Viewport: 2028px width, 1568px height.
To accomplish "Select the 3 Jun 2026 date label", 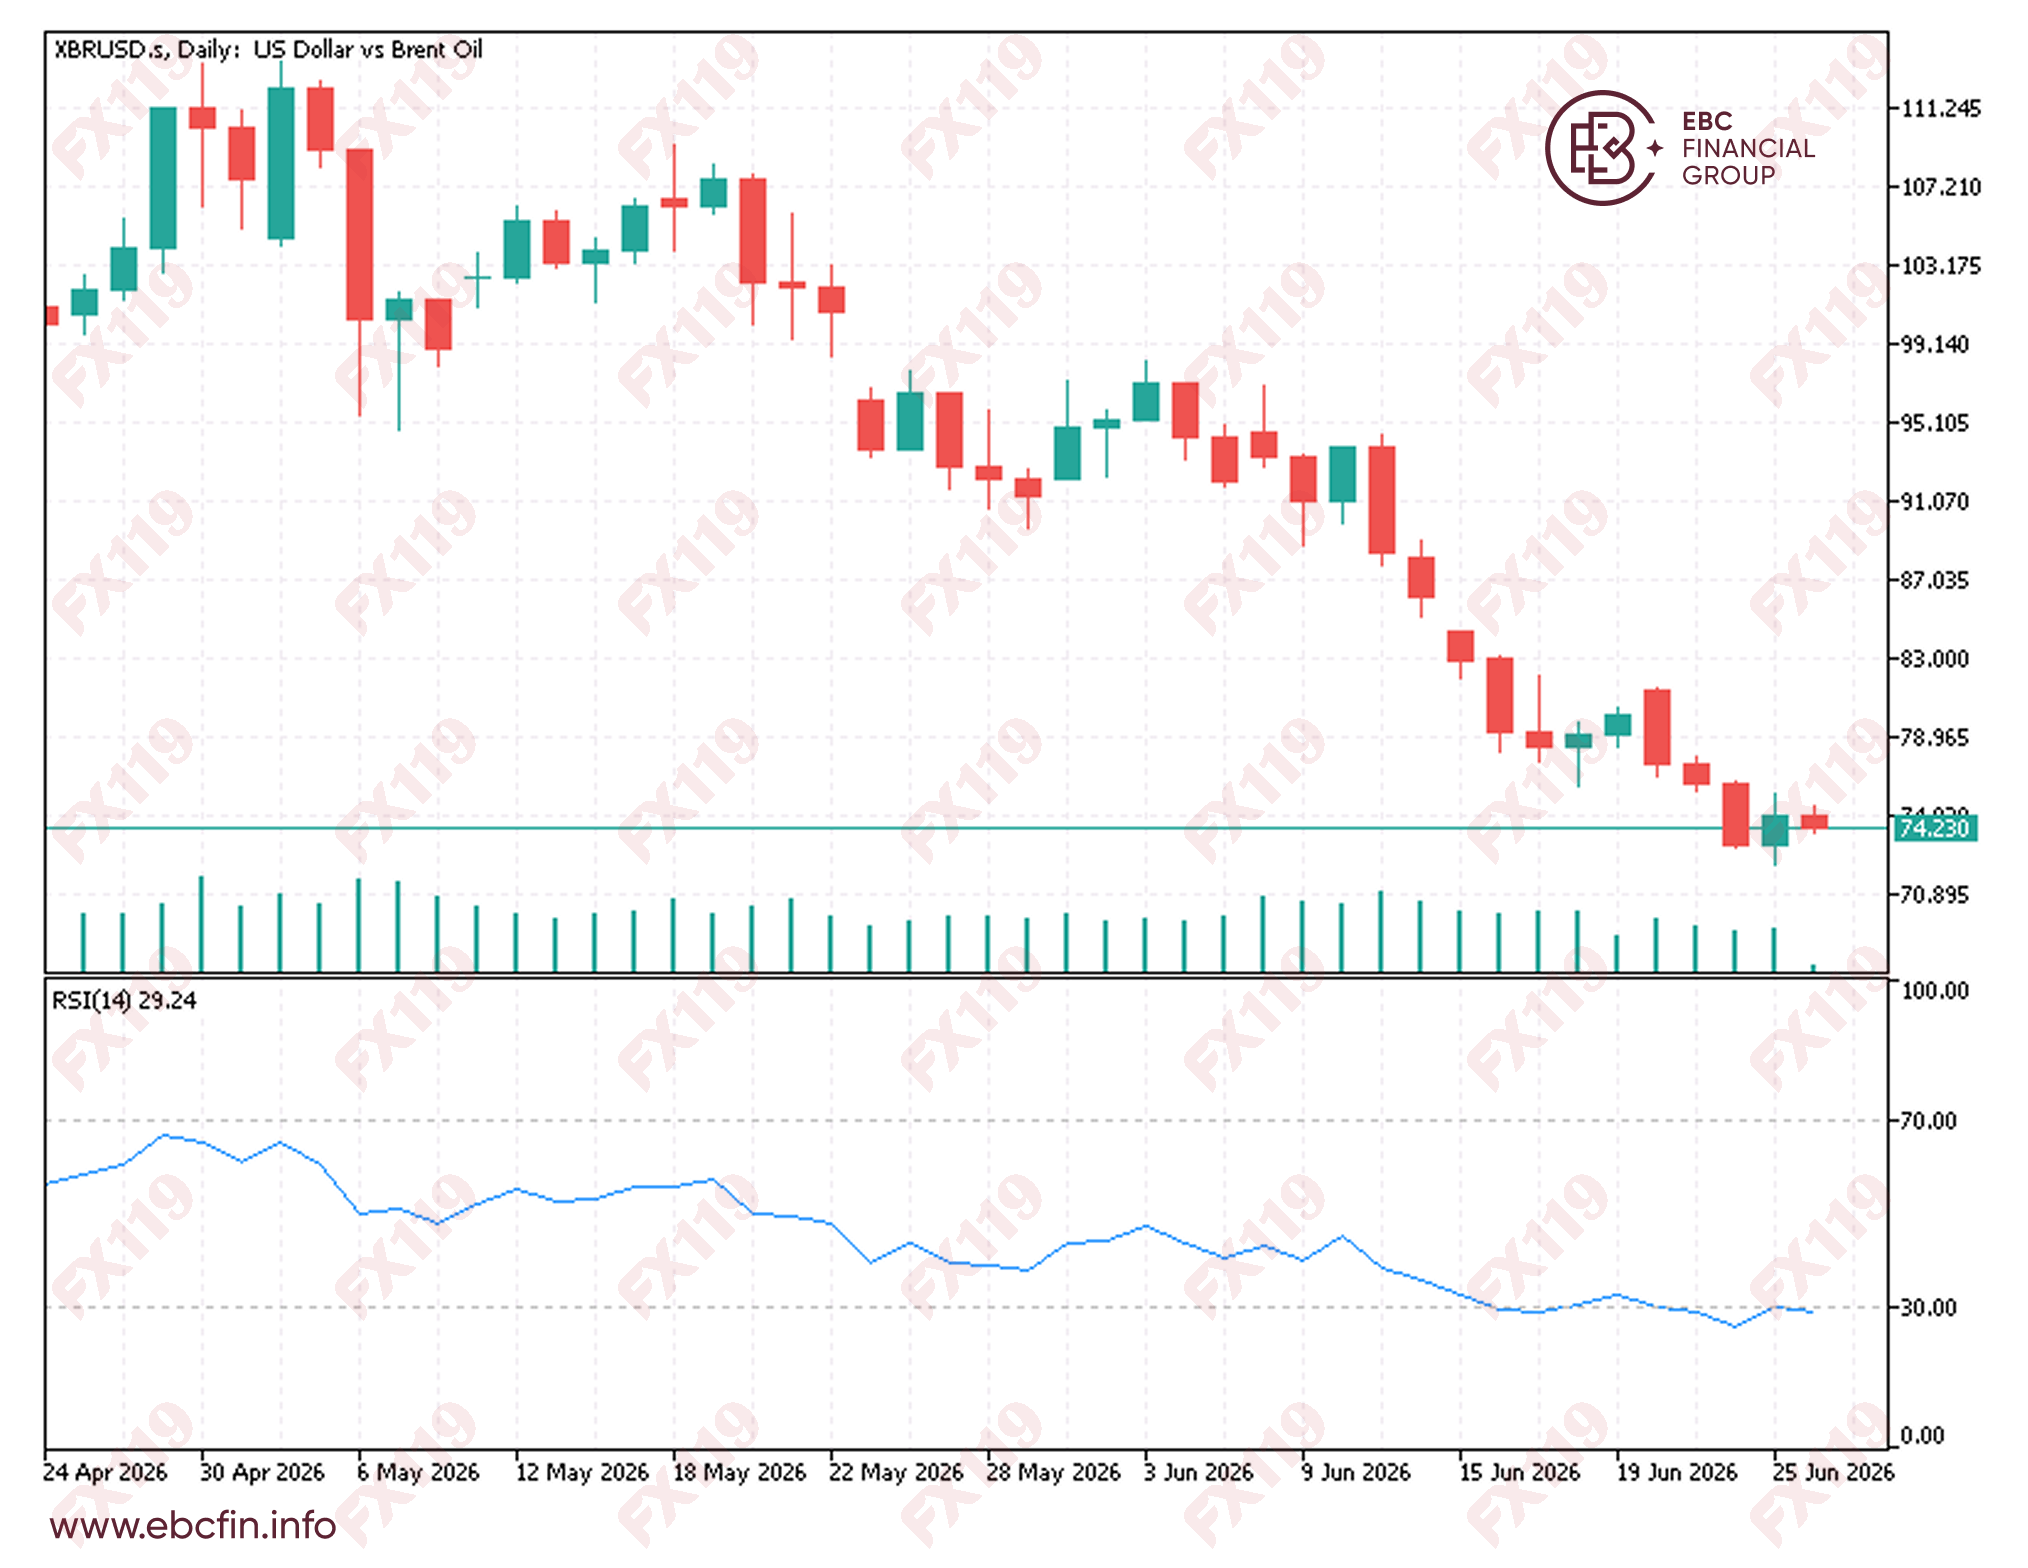I will coord(1198,1472).
